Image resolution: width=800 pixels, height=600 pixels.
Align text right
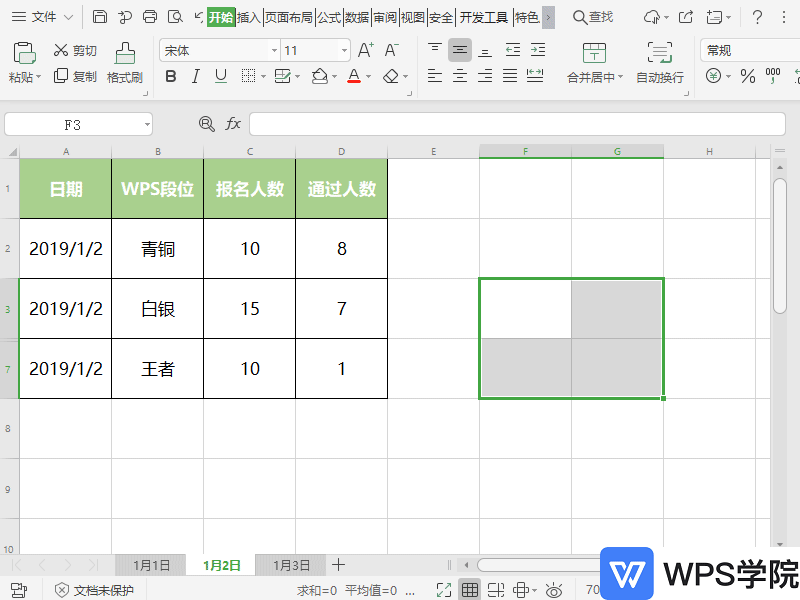click(485, 76)
